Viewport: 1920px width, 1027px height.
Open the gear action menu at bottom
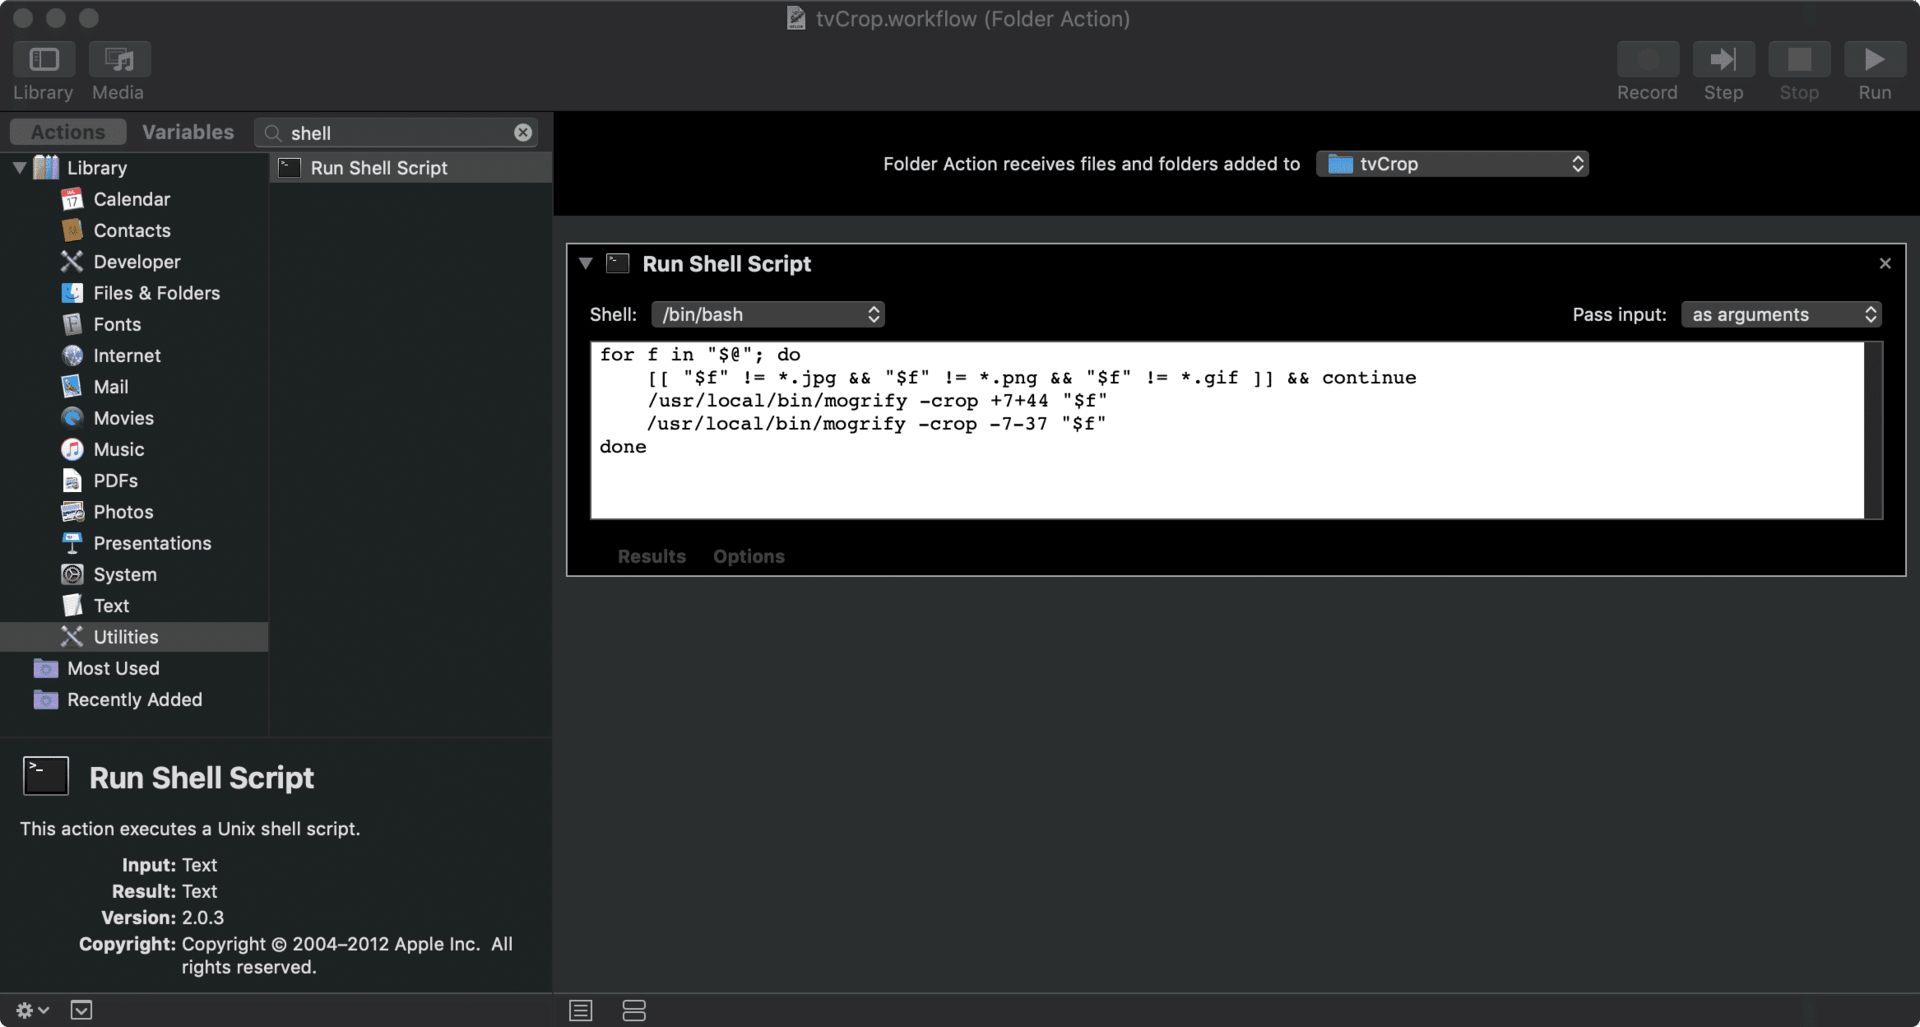32,1010
